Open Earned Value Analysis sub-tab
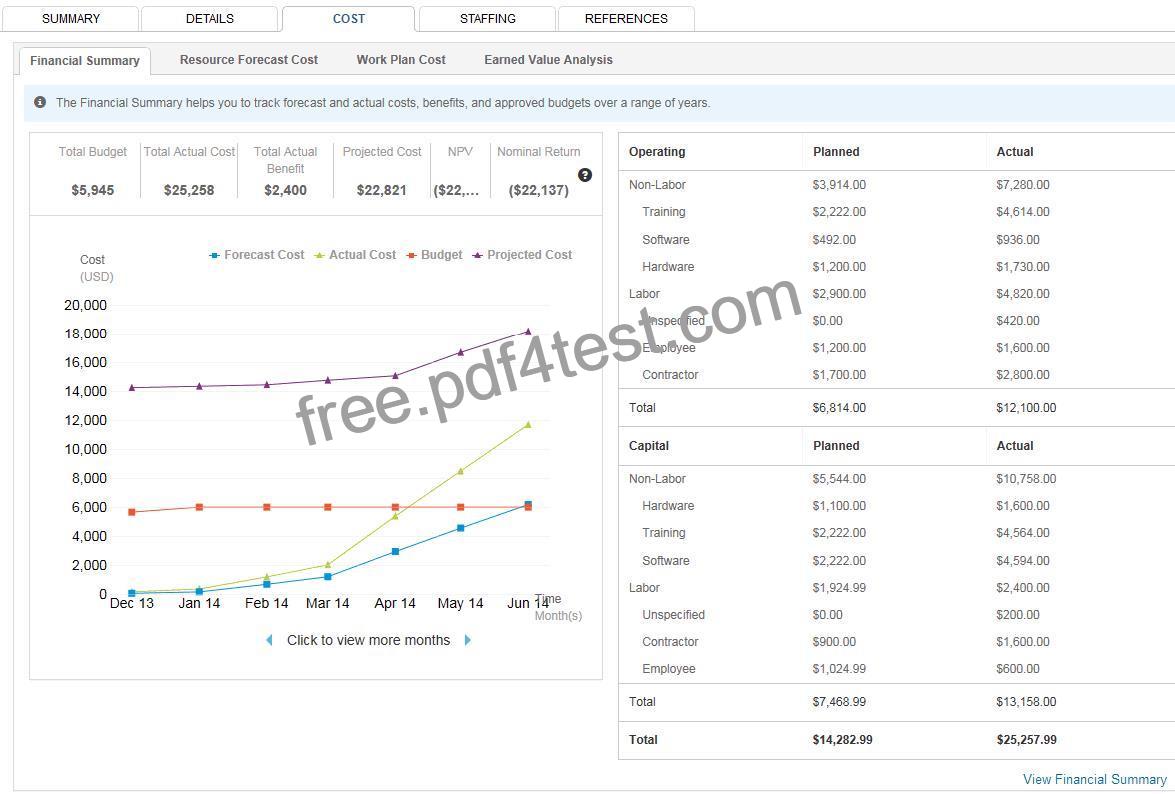Viewport: 1175px width, 794px height. pyautogui.click(x=549, y=60)
